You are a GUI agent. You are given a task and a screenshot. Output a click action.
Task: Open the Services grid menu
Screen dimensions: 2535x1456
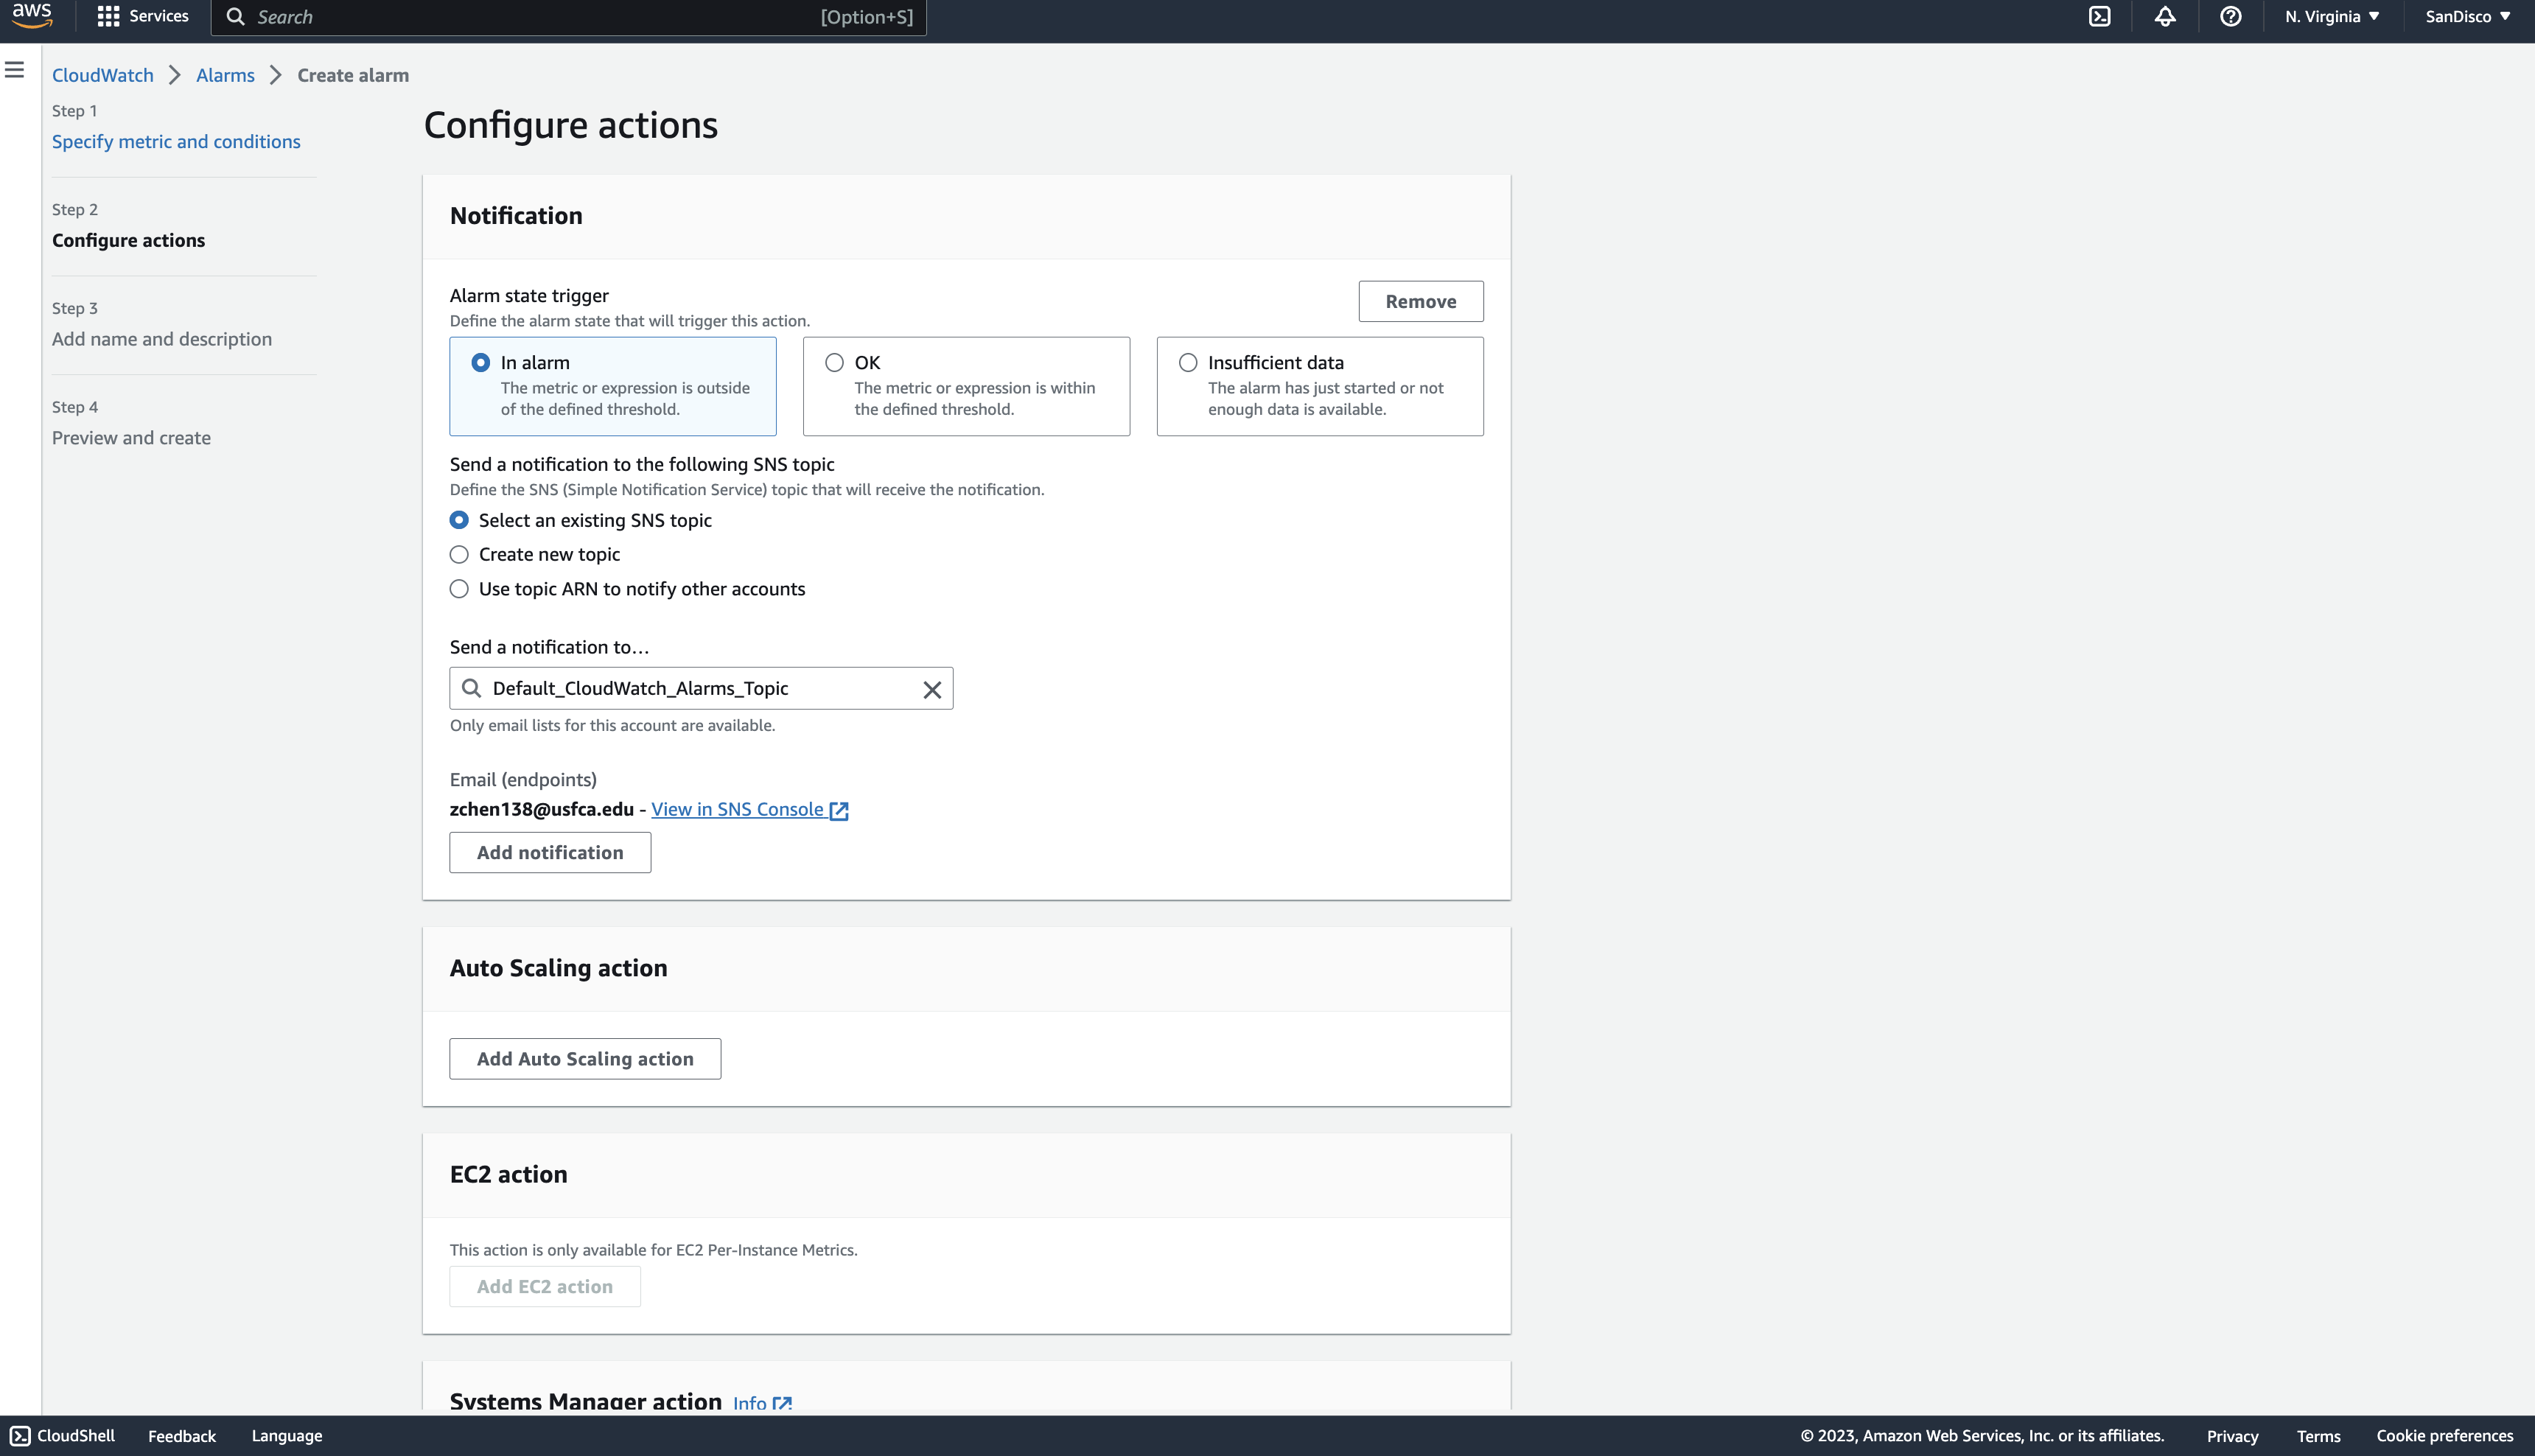[x=143, y=17]
